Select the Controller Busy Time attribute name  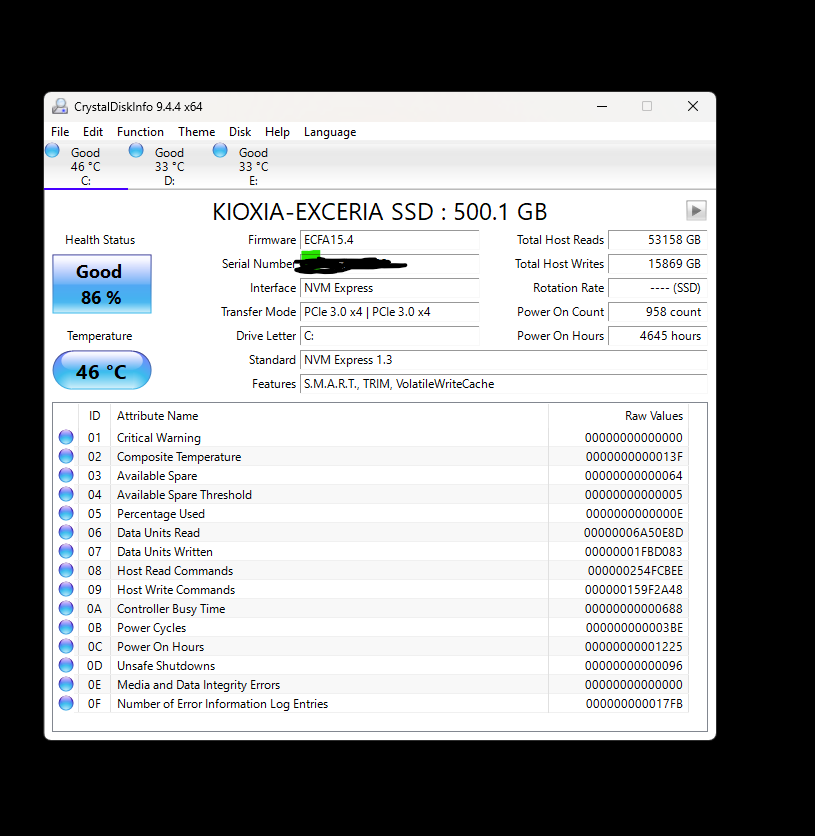point(171,609)
